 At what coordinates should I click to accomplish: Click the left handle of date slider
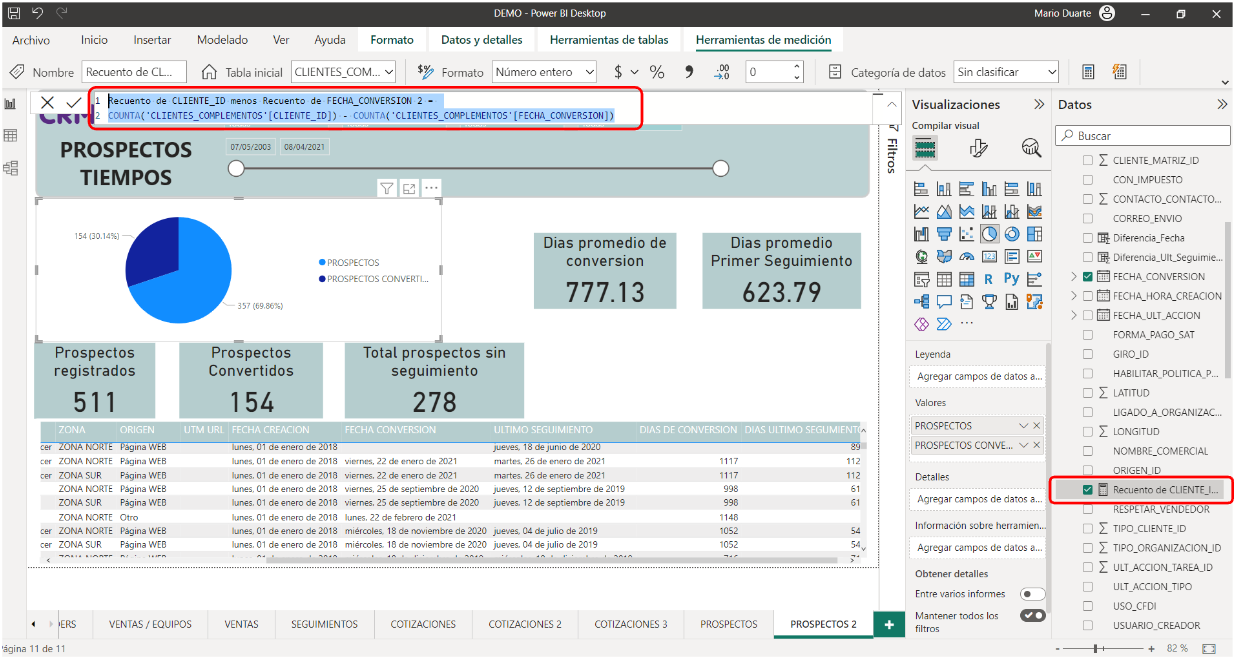pos(236,169)
